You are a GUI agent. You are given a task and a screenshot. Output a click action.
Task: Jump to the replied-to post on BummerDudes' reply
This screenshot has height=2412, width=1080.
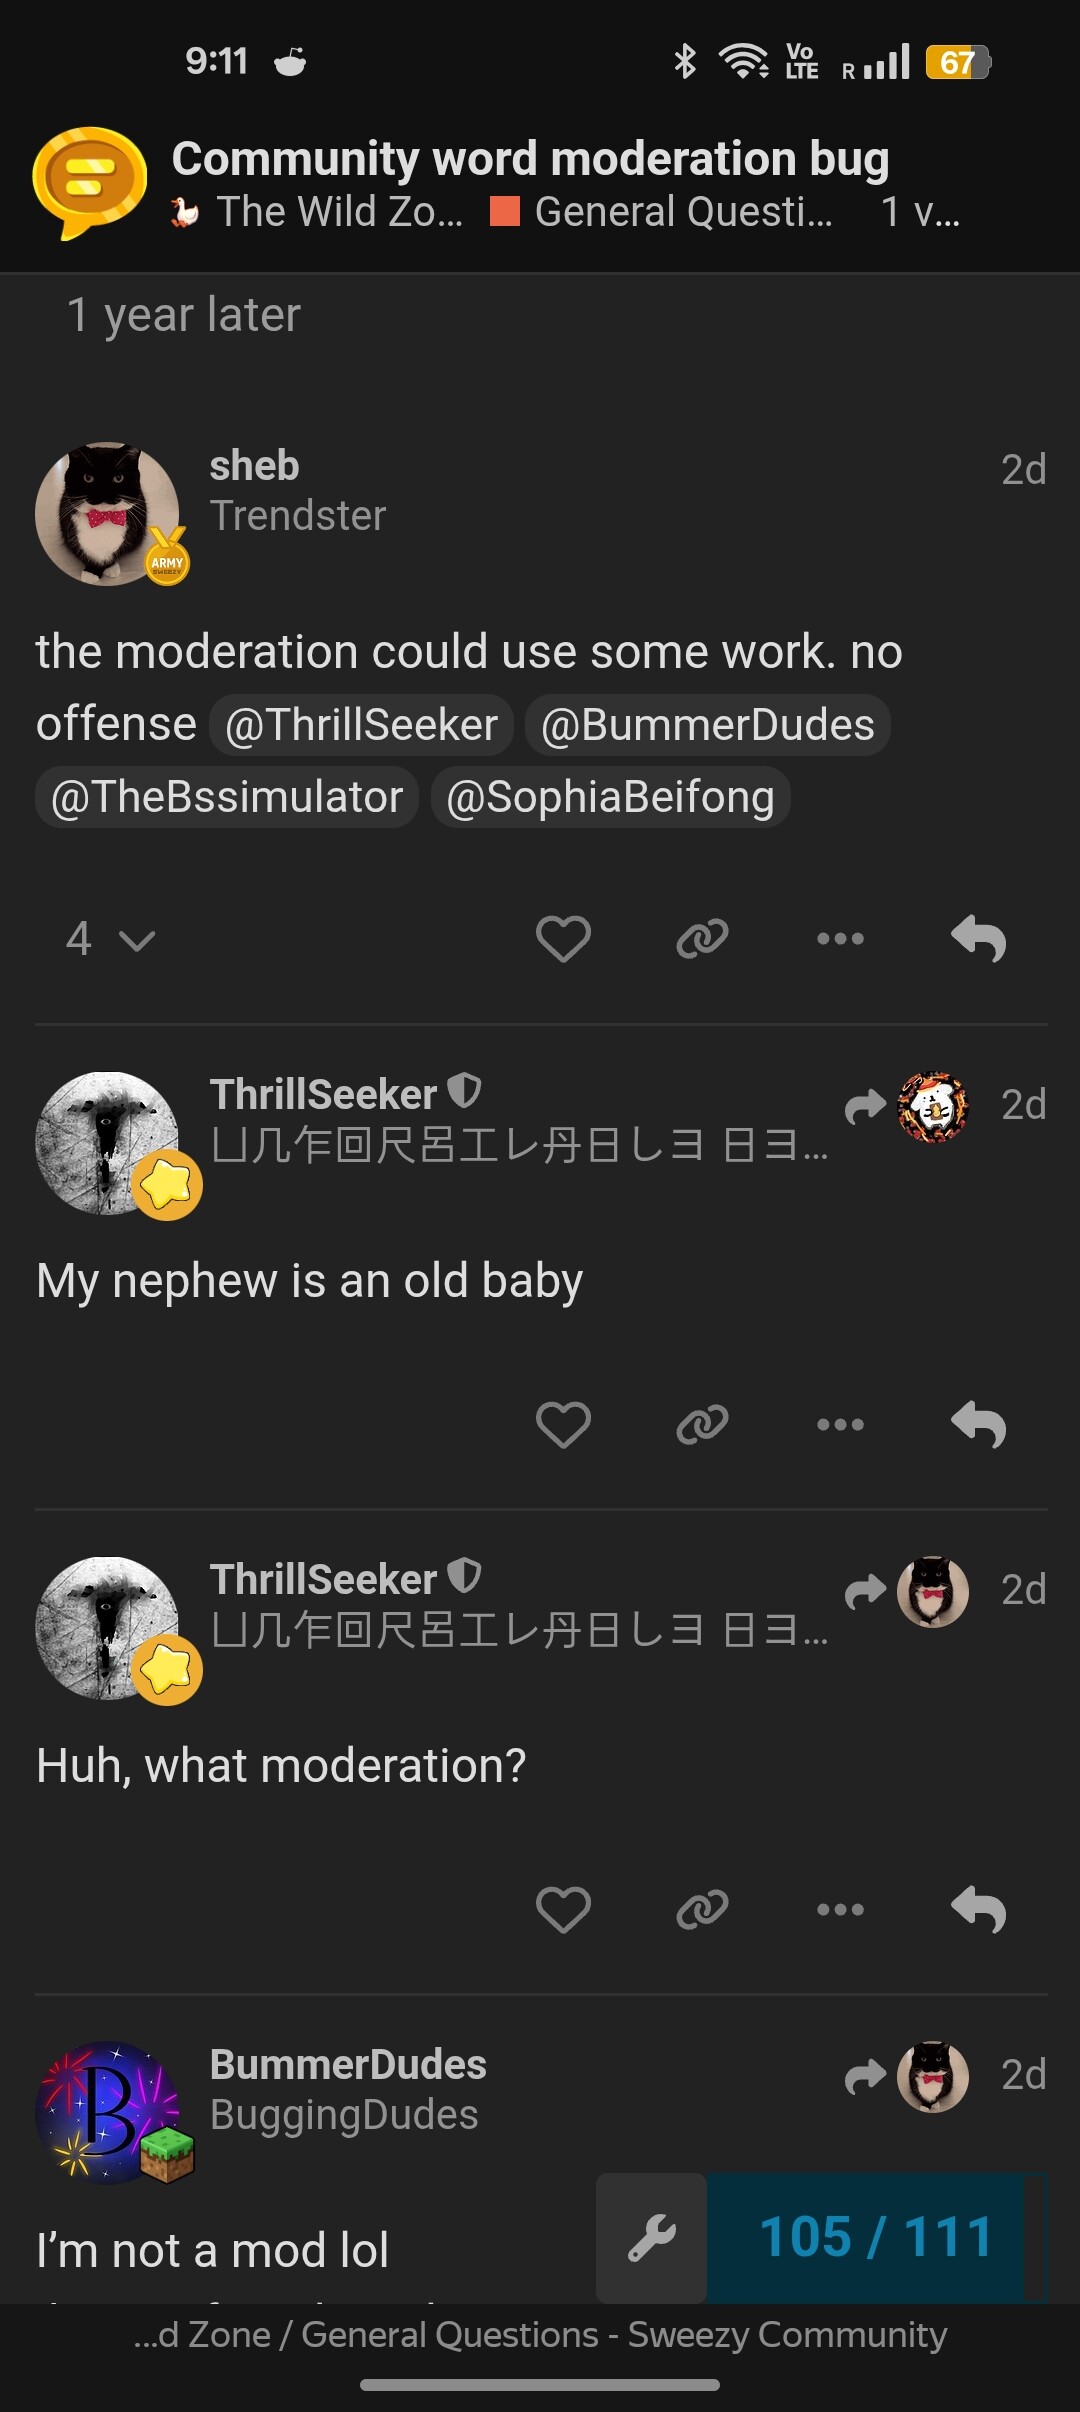(908, 2076)
